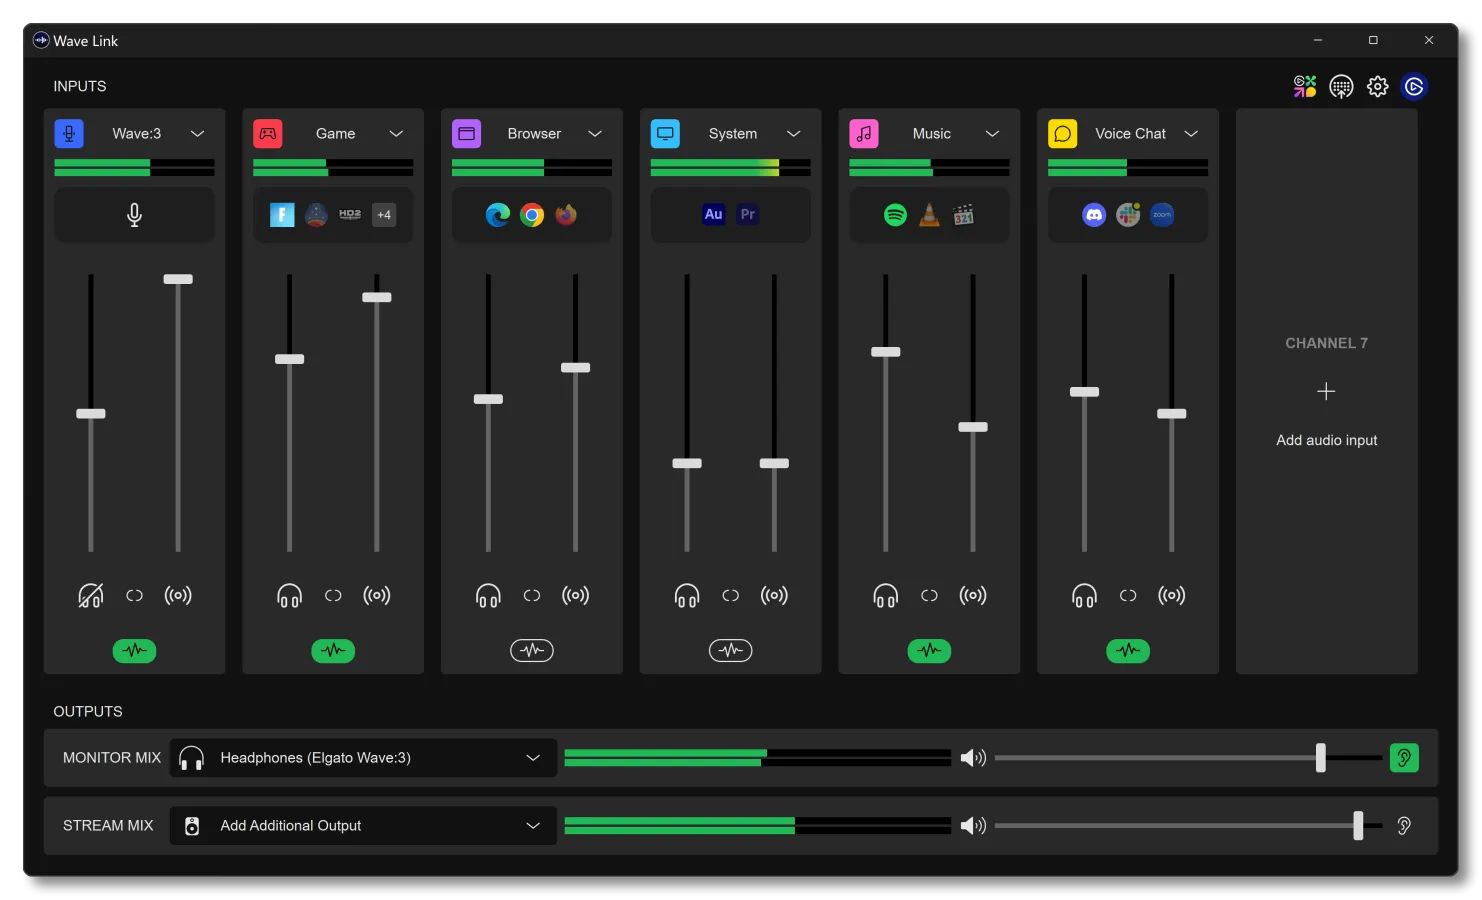Click the yellow Voice Chat channel icon

click(x=1062, y=134)
